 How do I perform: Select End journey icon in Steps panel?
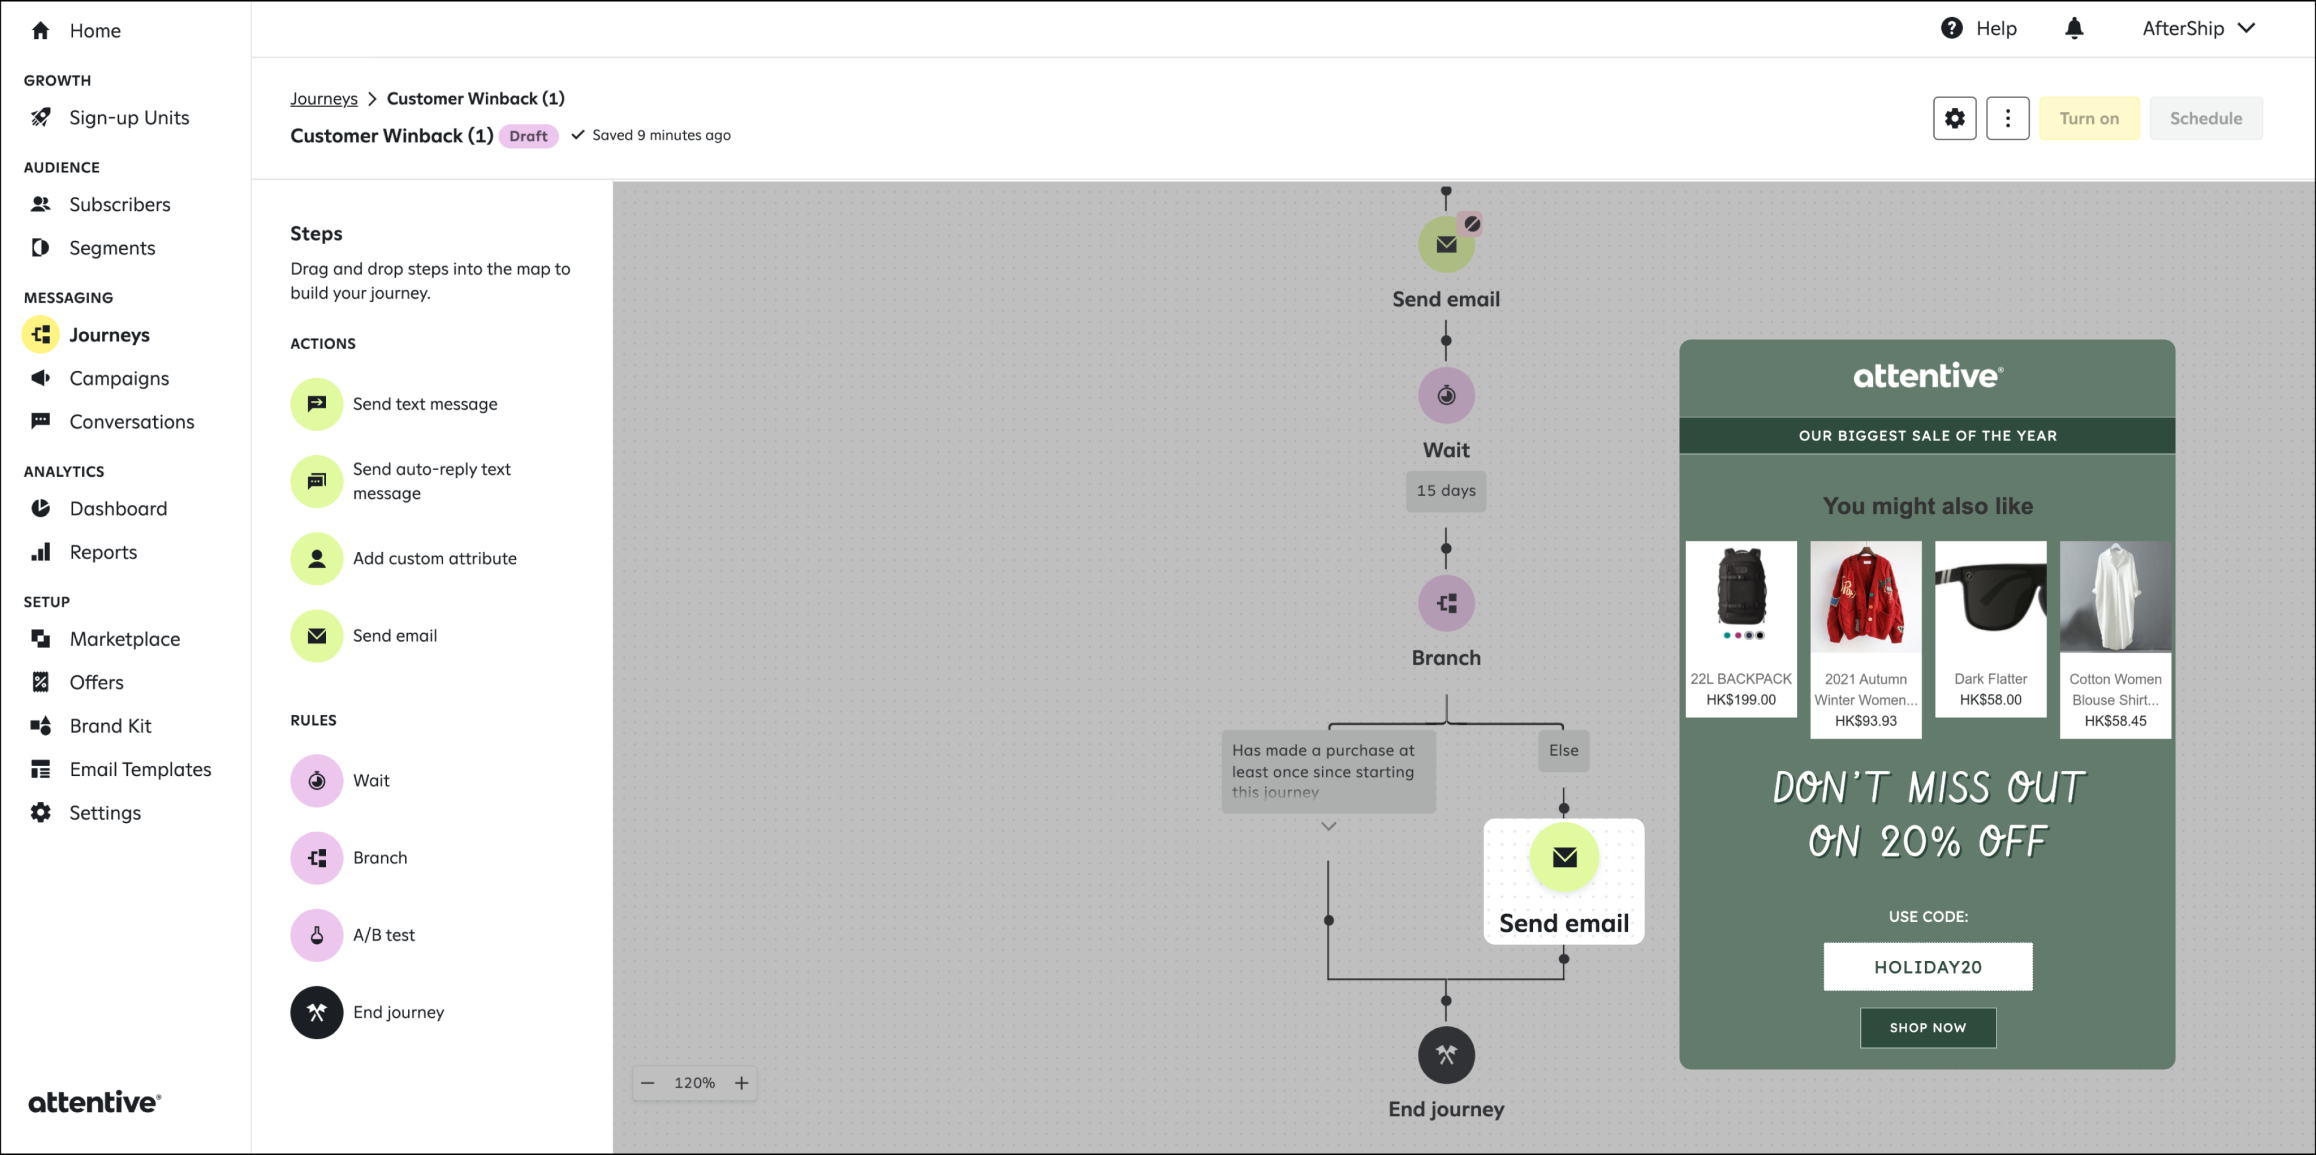pos(317,1012)
